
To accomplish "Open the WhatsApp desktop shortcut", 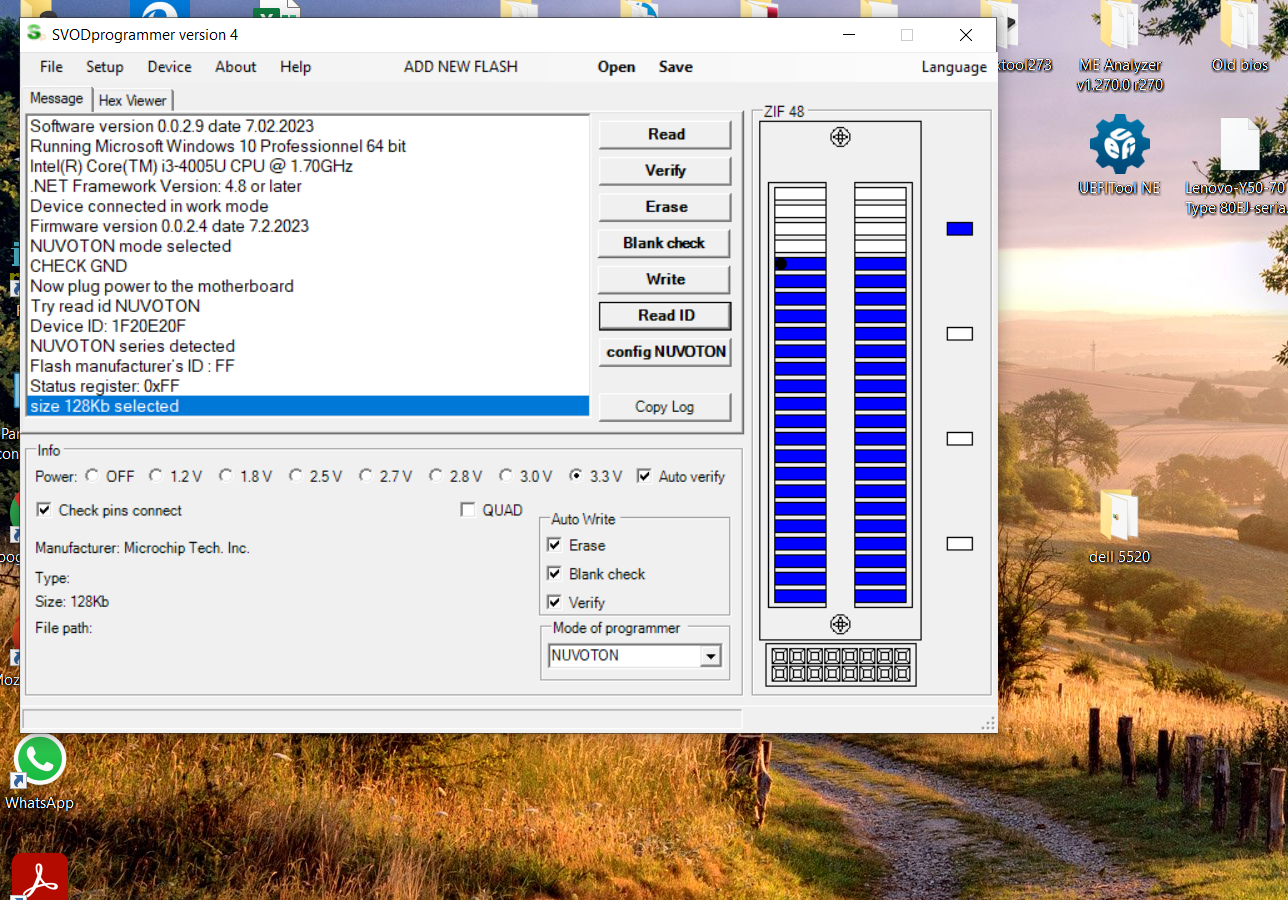I will 40,761.
